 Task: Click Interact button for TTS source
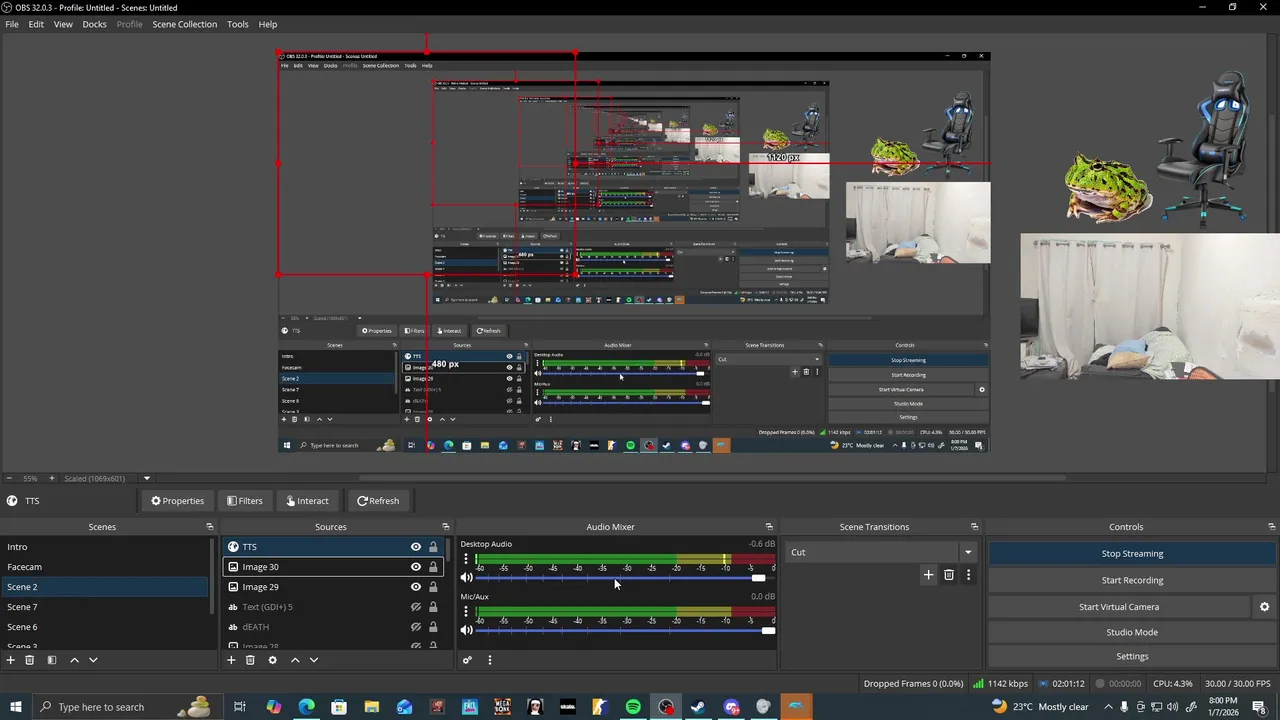pos(307,501)
